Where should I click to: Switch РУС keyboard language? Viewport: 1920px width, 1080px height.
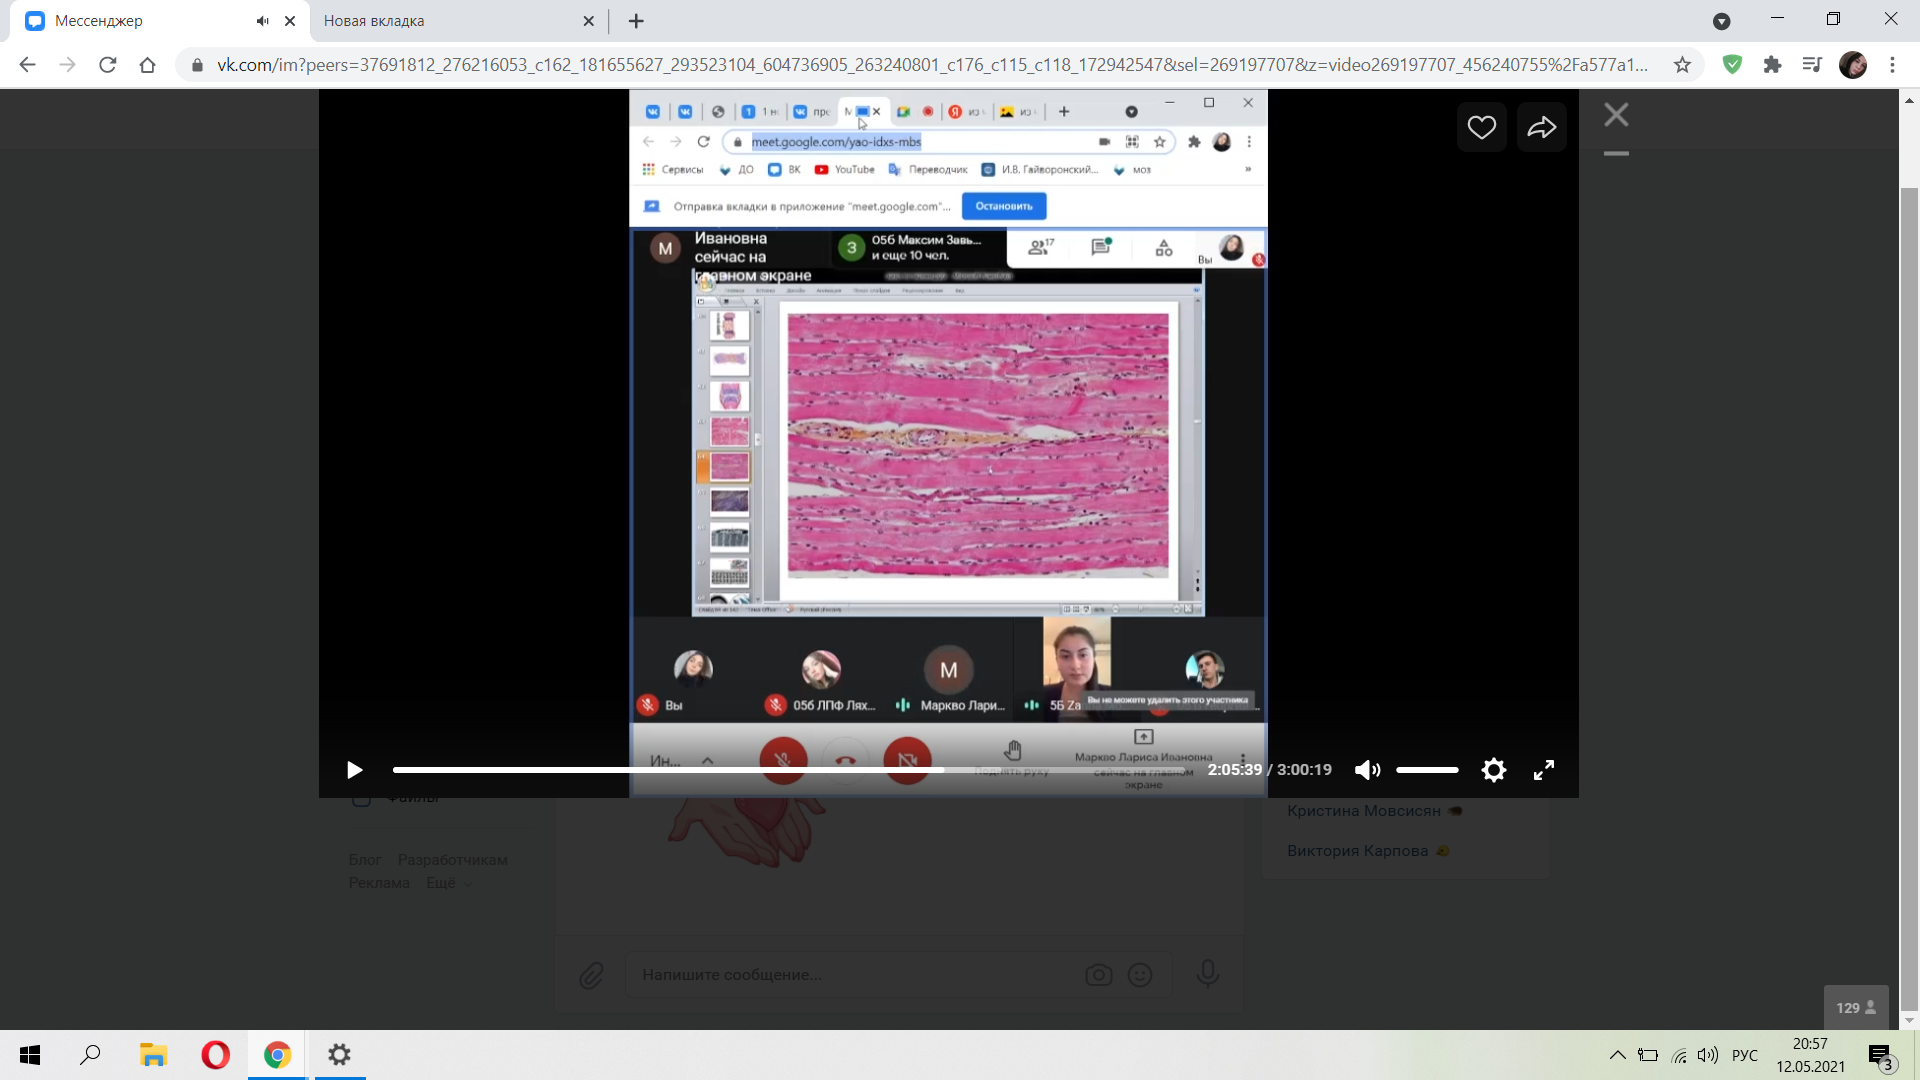(x=1745, y=1055)
